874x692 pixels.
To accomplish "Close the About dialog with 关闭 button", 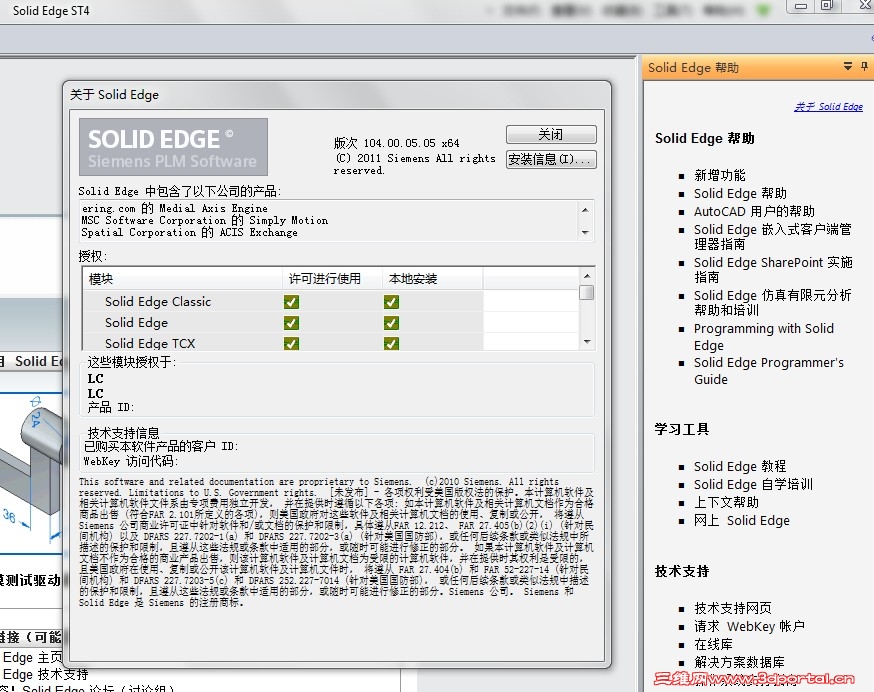I will click(551, 134).
